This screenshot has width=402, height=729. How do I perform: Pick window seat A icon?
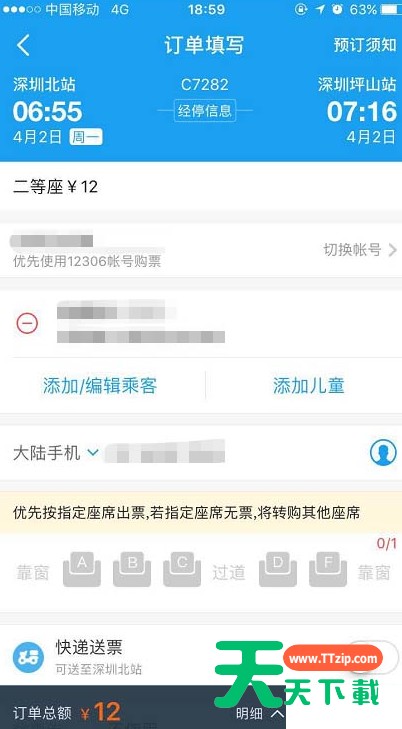82,569
